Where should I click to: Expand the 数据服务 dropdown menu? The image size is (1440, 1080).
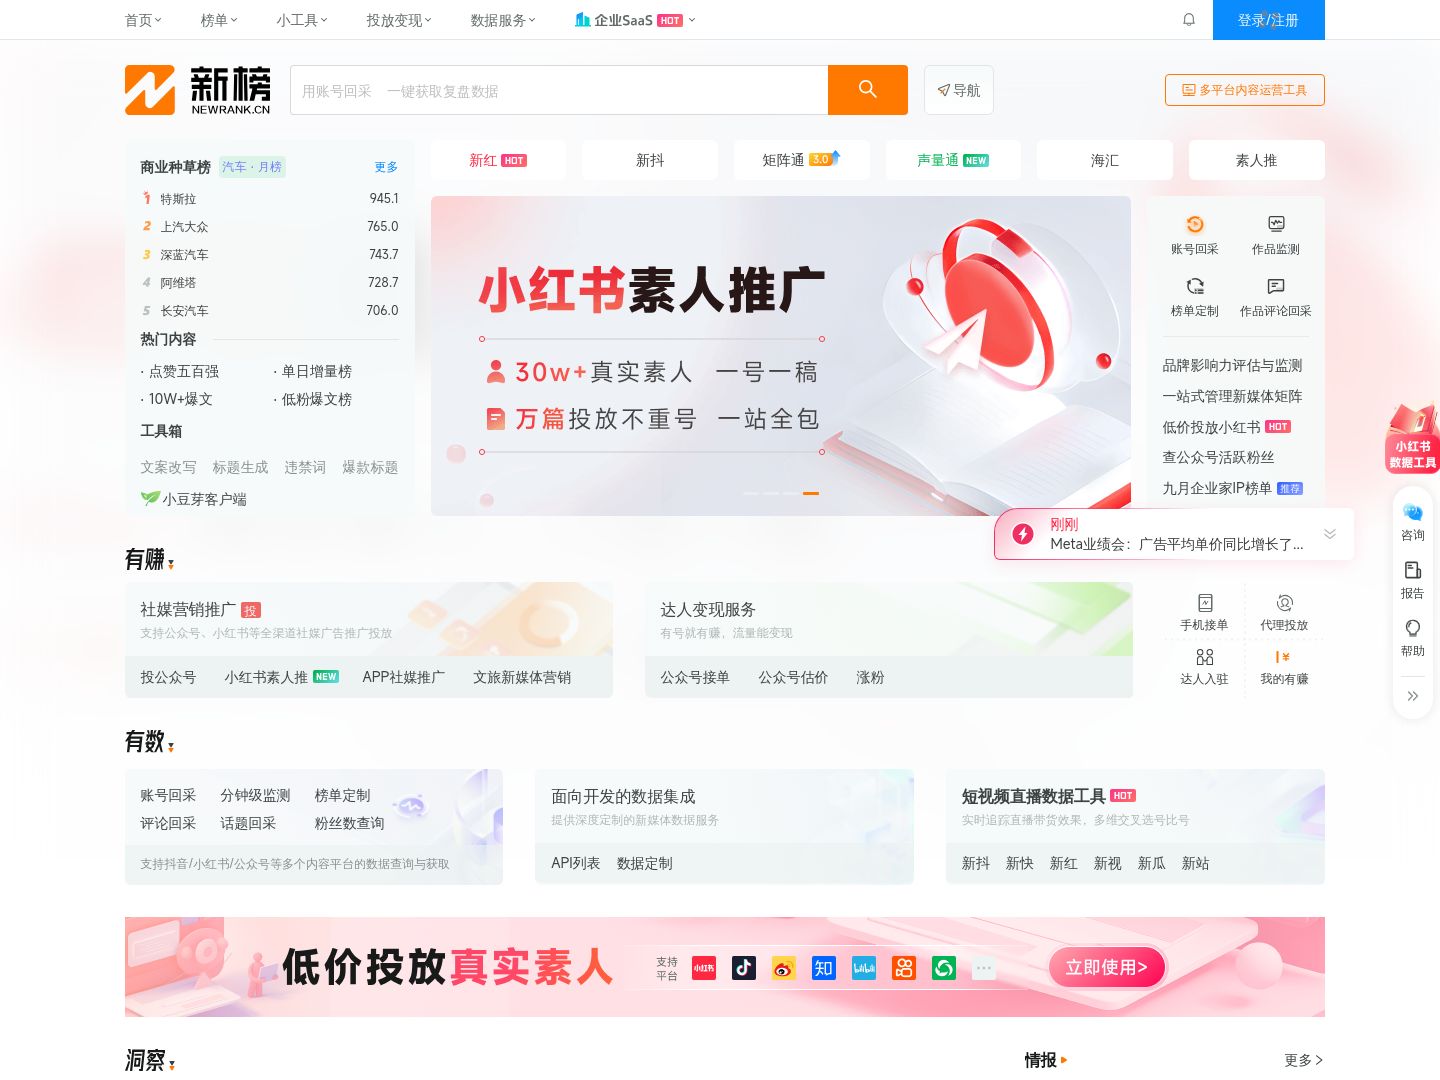coord(503,20)
